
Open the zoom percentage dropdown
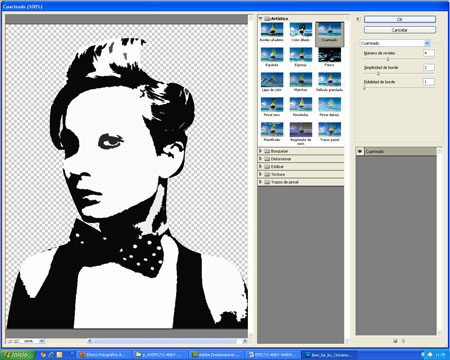point(42,341)
